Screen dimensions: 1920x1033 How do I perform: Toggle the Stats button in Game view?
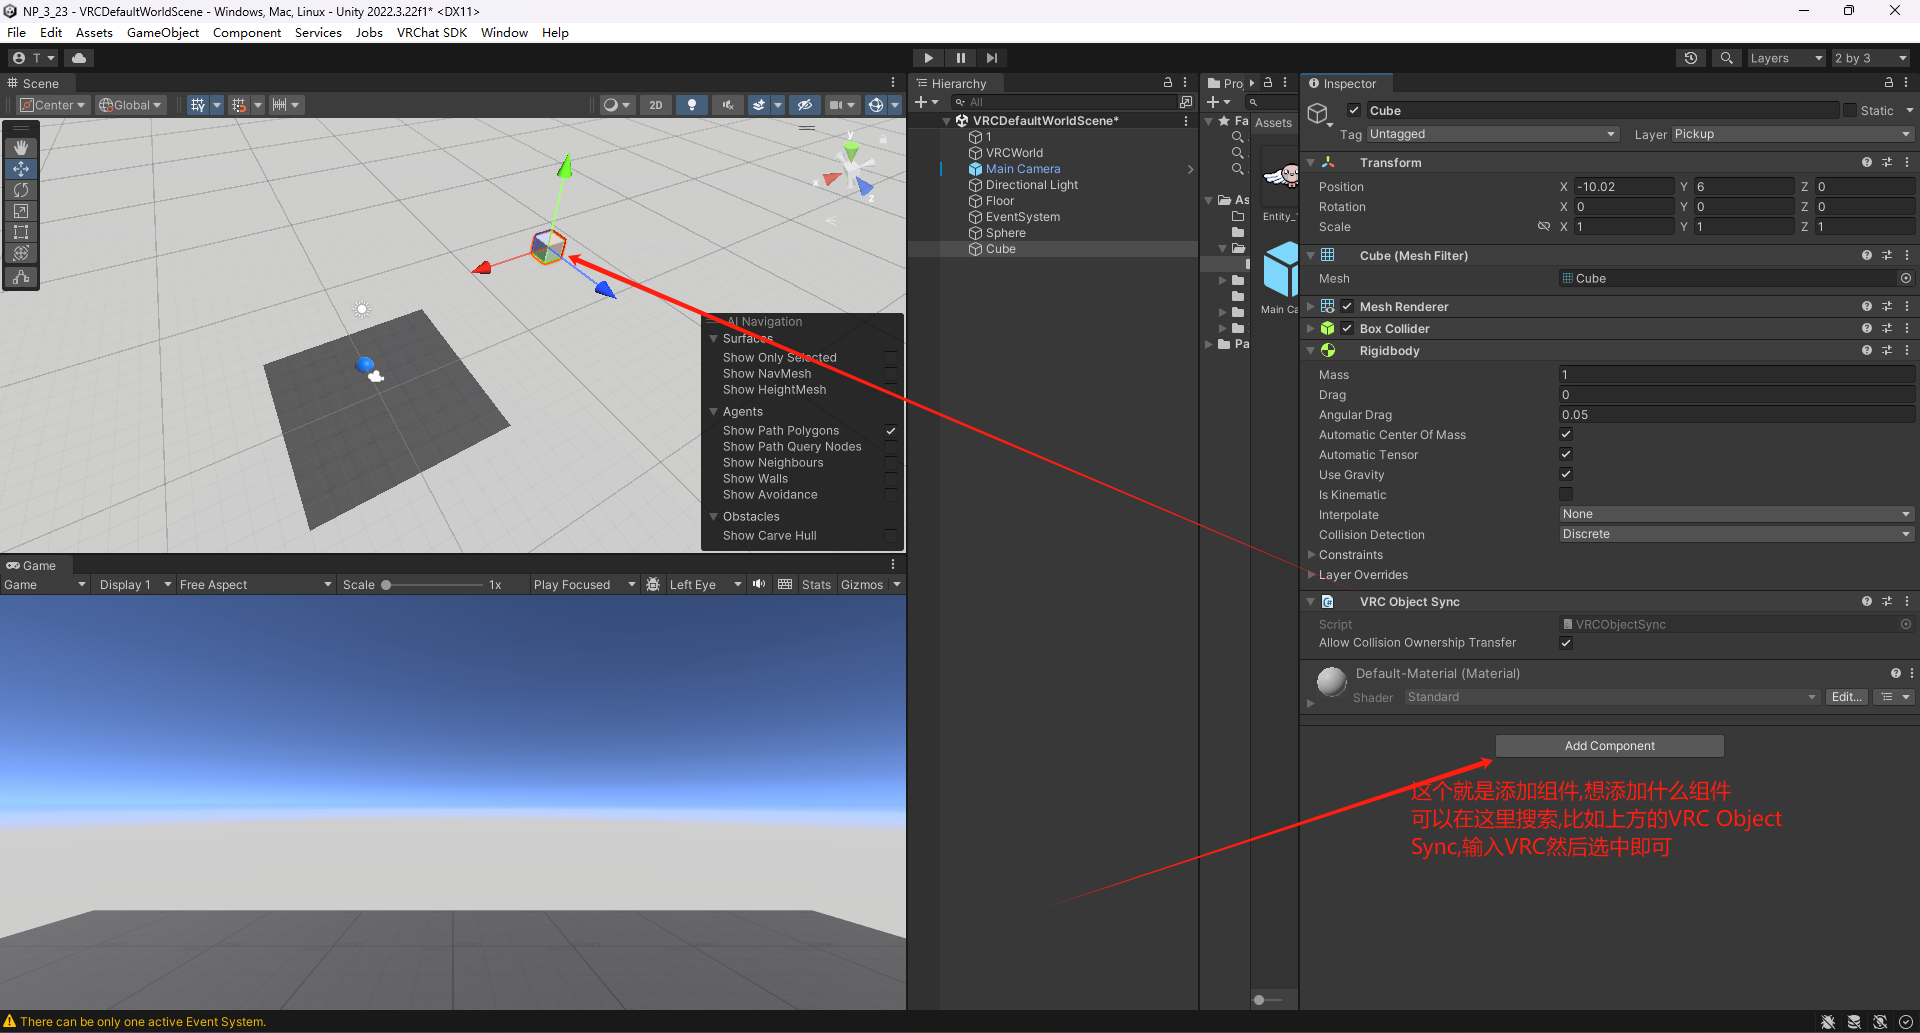coord(816,585)
